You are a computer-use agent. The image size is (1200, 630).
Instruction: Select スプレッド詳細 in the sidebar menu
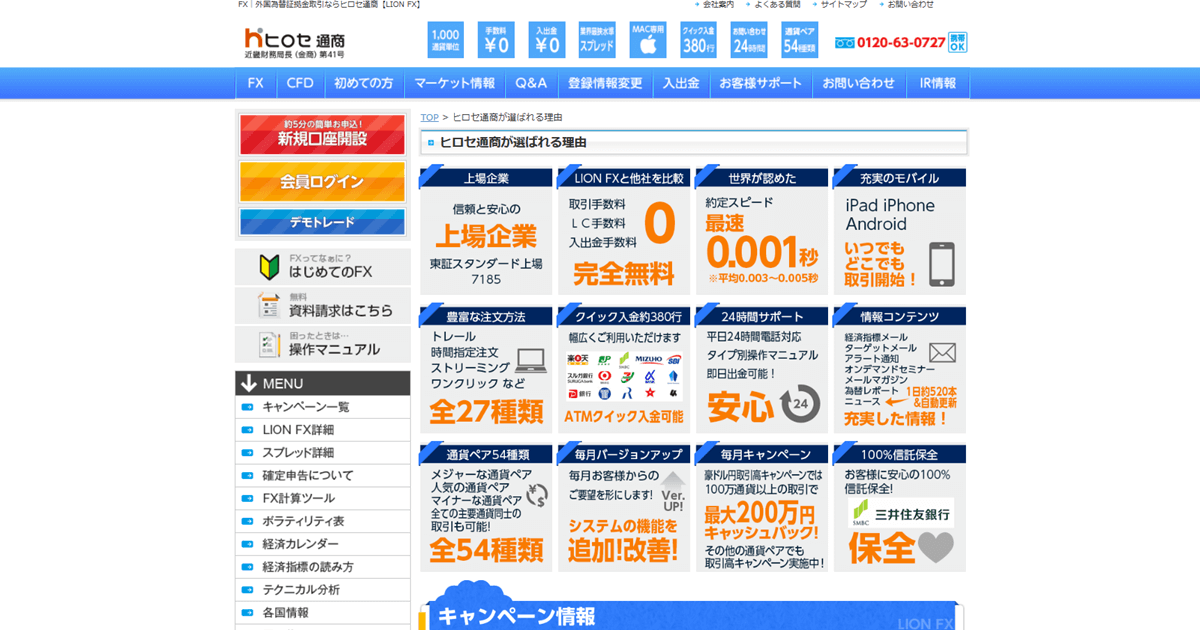pyautogui.click(x=323, y=453)
